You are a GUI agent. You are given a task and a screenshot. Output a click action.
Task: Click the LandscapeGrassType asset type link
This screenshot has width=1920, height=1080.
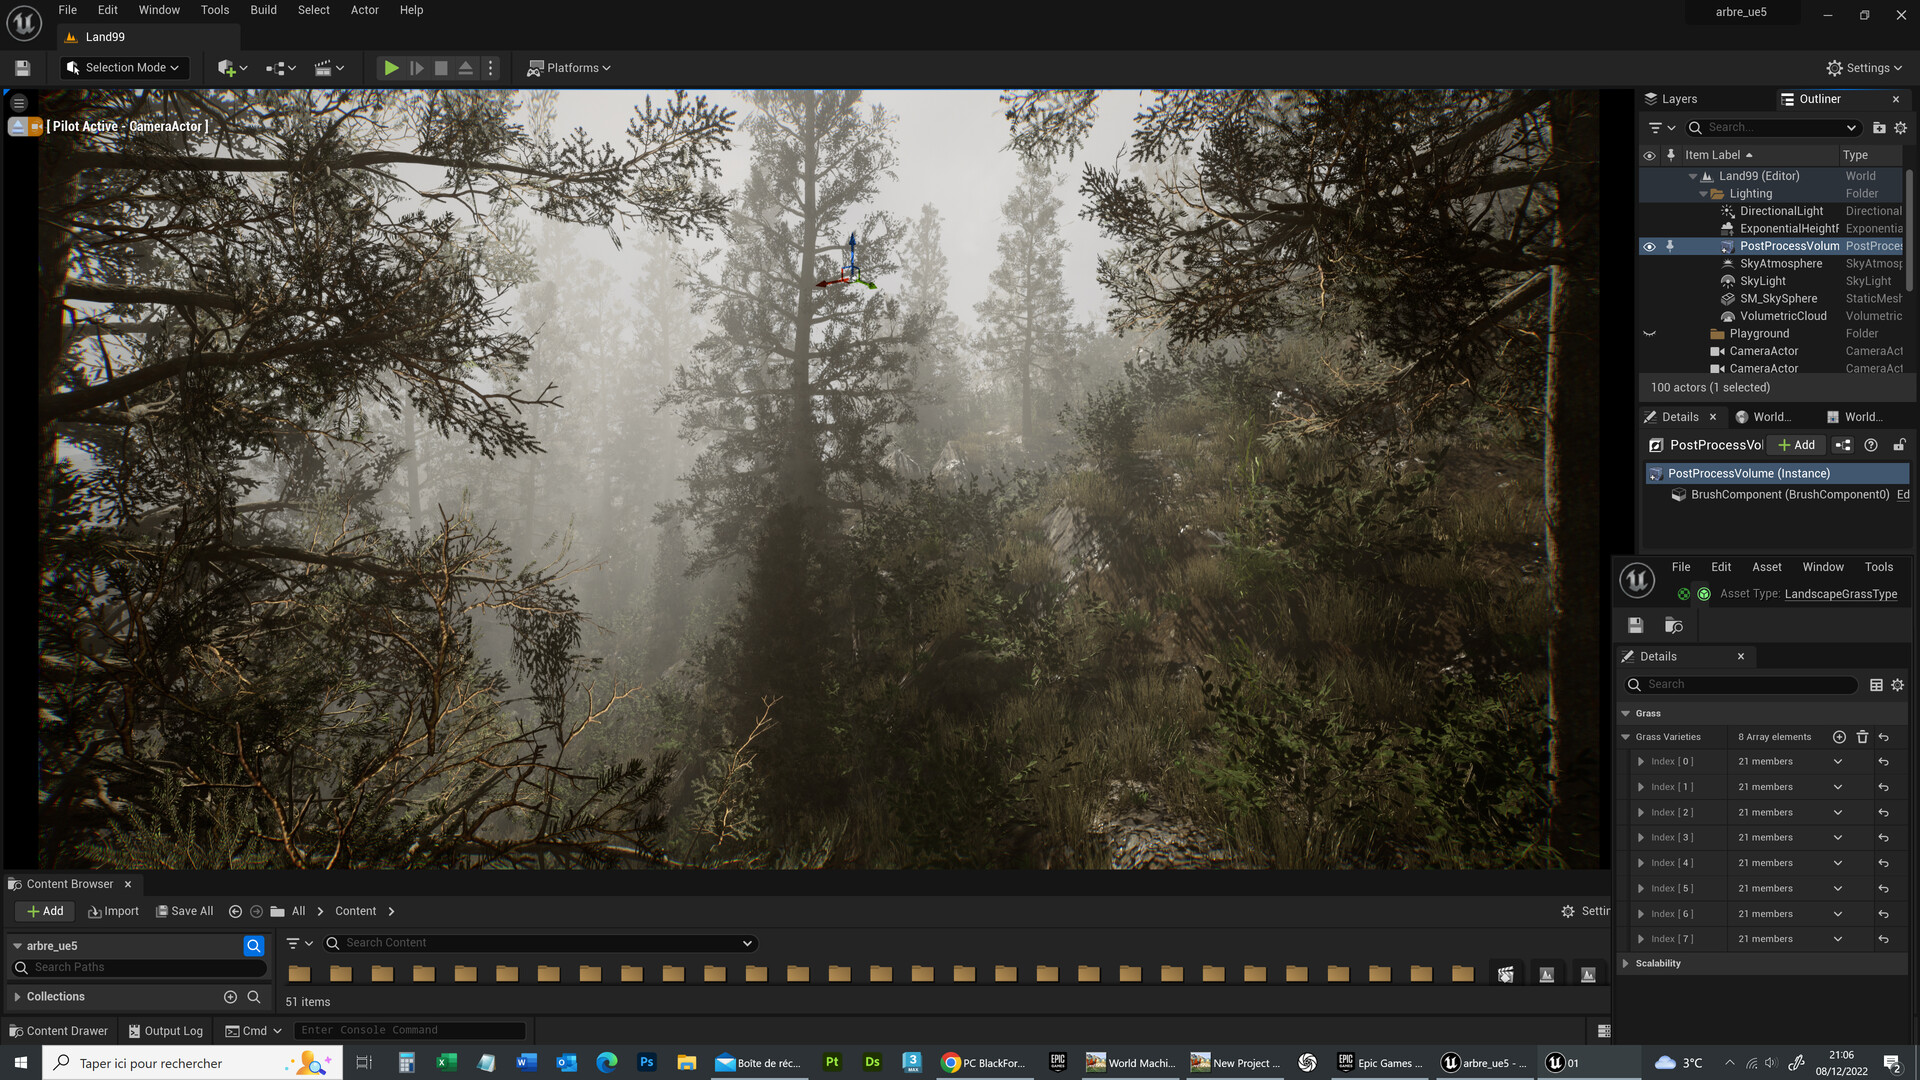1840,594
